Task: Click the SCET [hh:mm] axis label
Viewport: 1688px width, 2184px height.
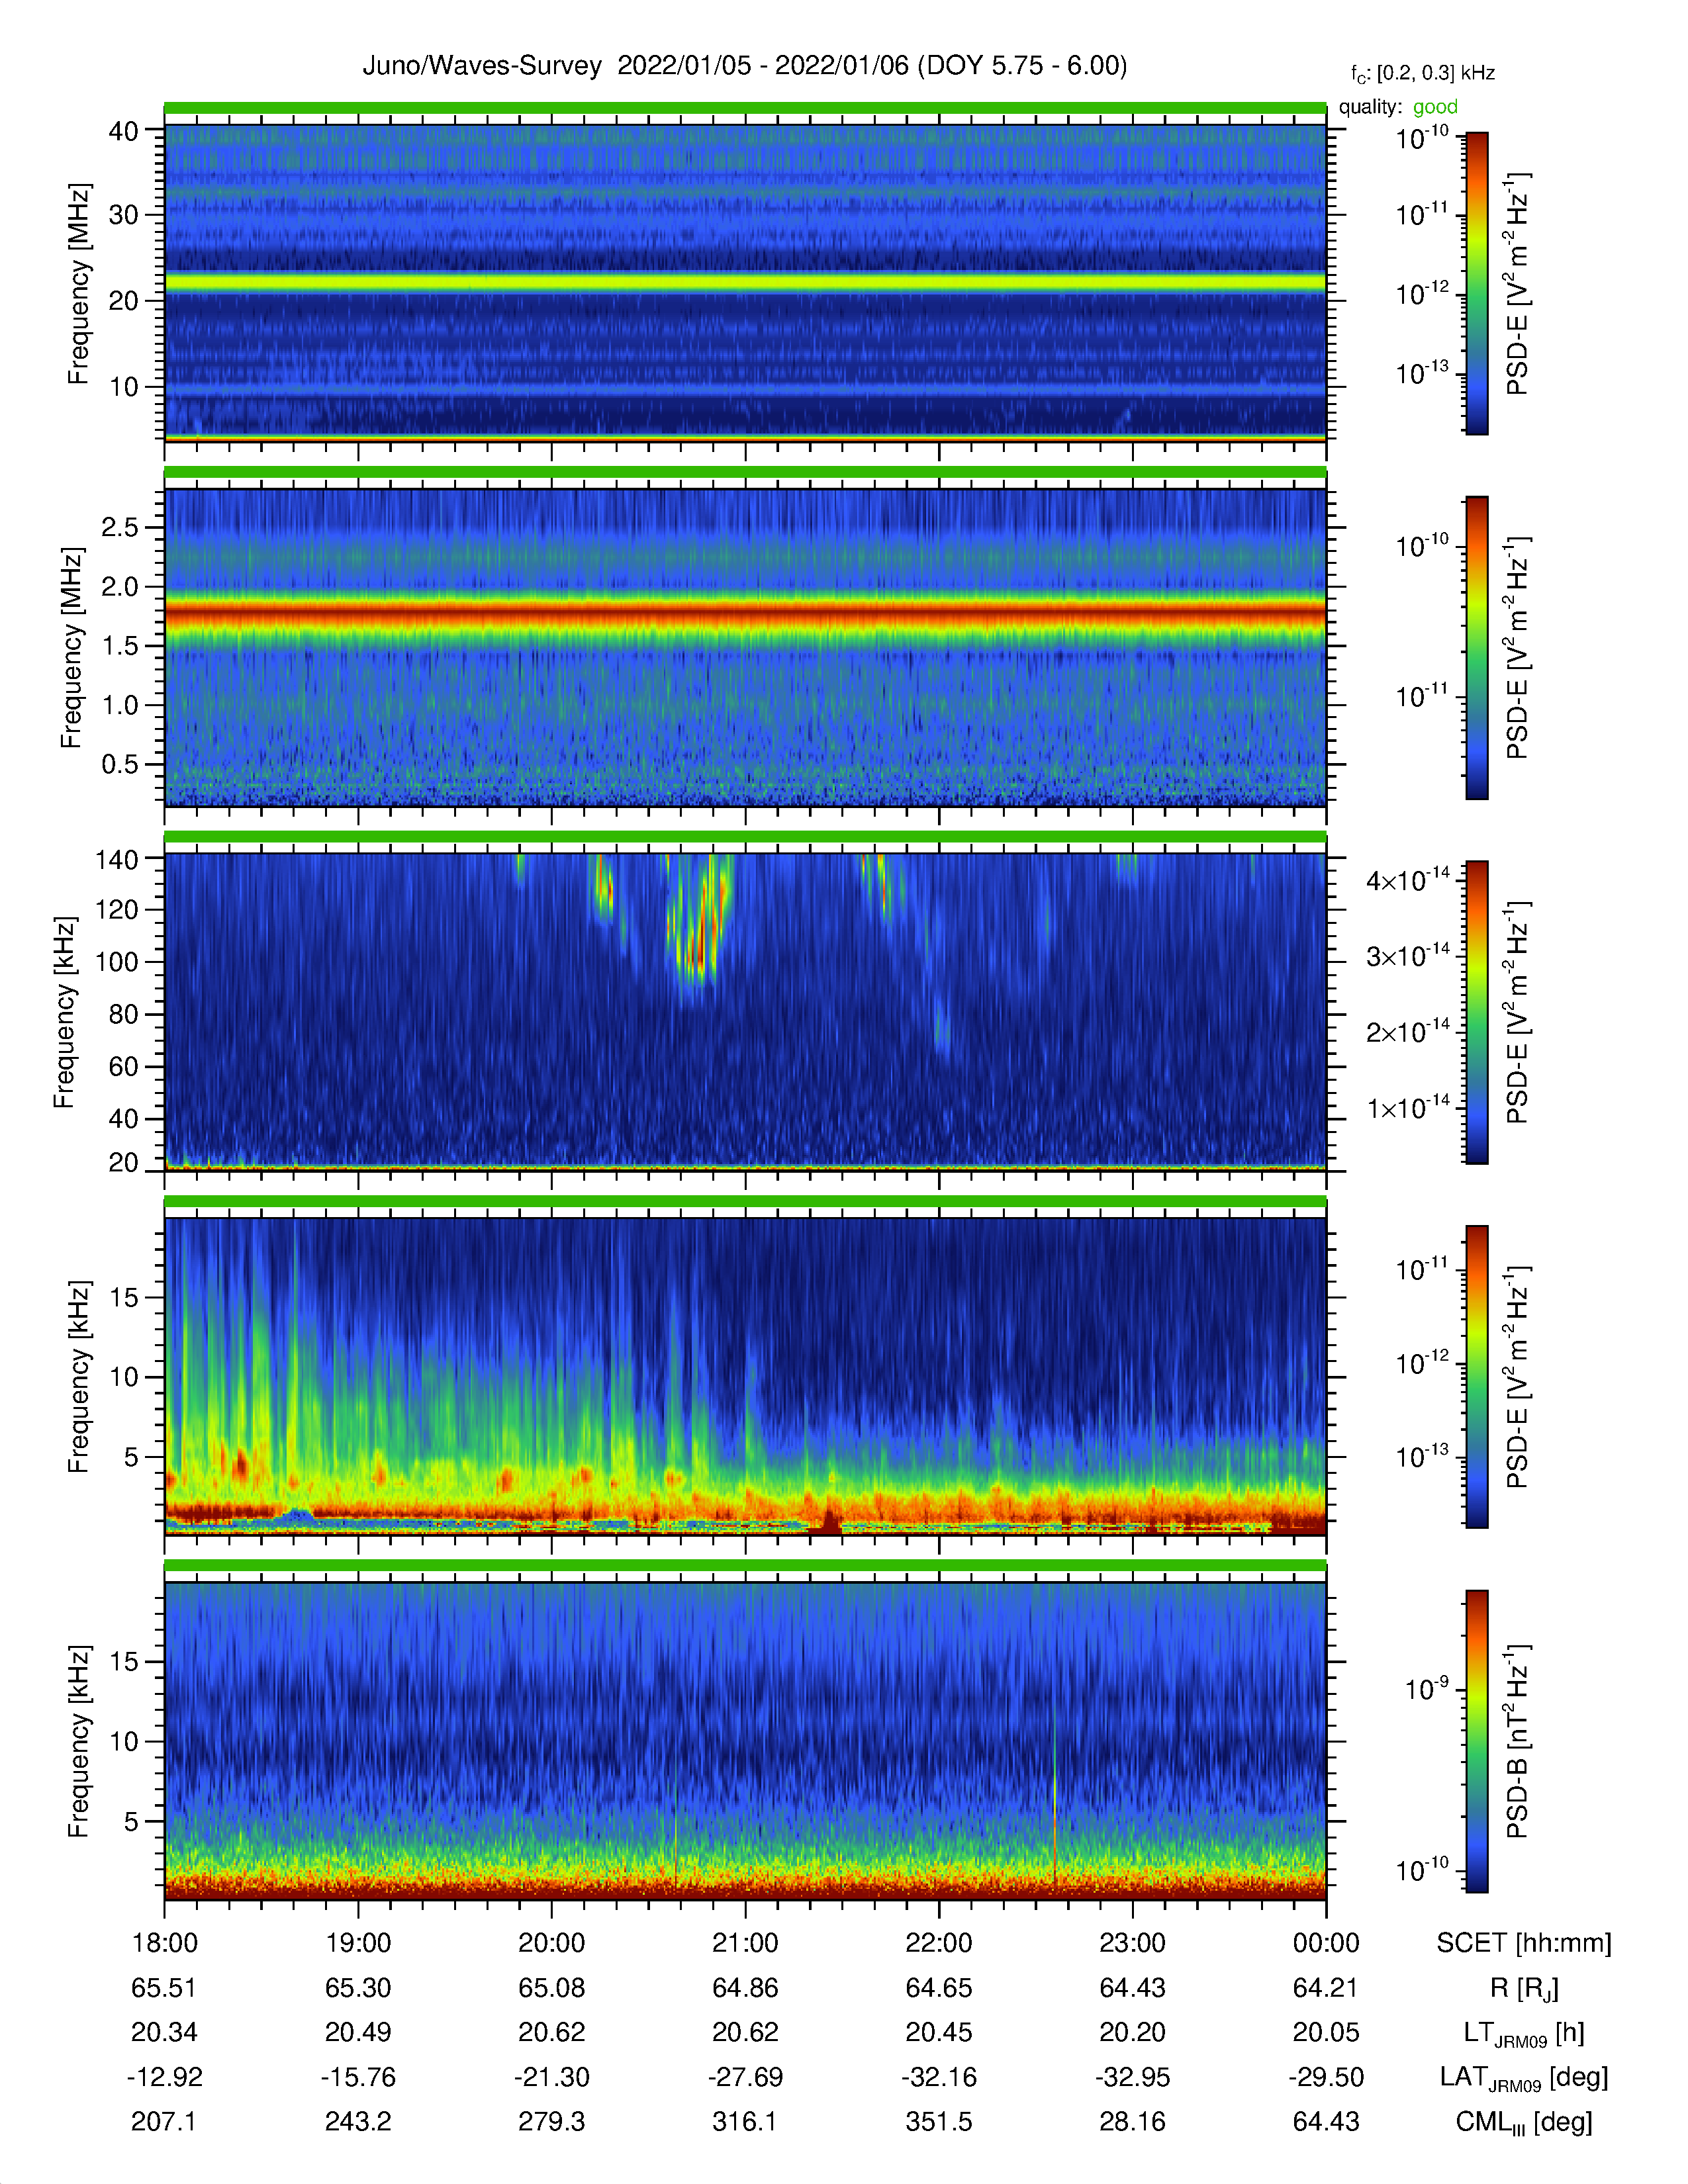Action: pyautogui.click(x=1524, y=1943)
